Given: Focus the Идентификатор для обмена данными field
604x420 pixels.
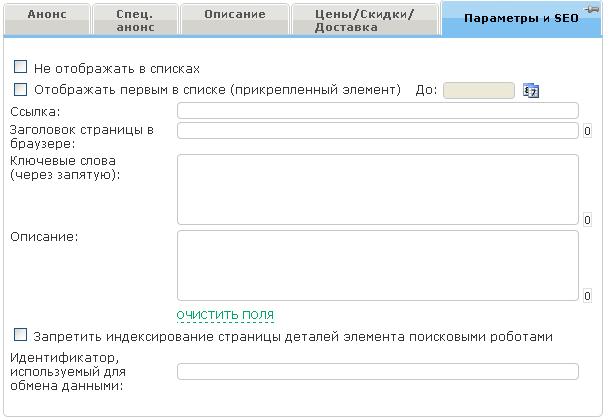Looking at the screenshot, I should (x=378, y=372).
